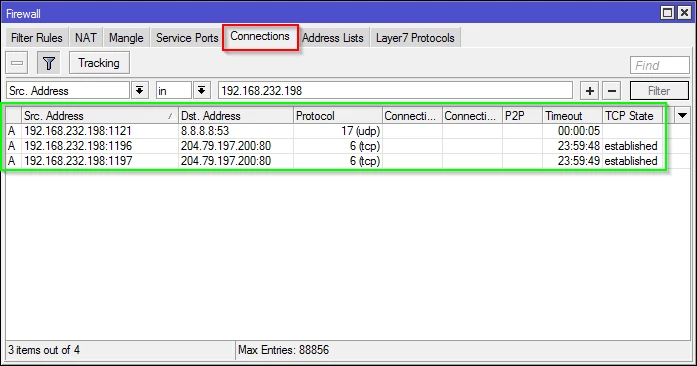Close the Firewall window
This screenshot has width=697, height=366.
[x=684, y=12]
